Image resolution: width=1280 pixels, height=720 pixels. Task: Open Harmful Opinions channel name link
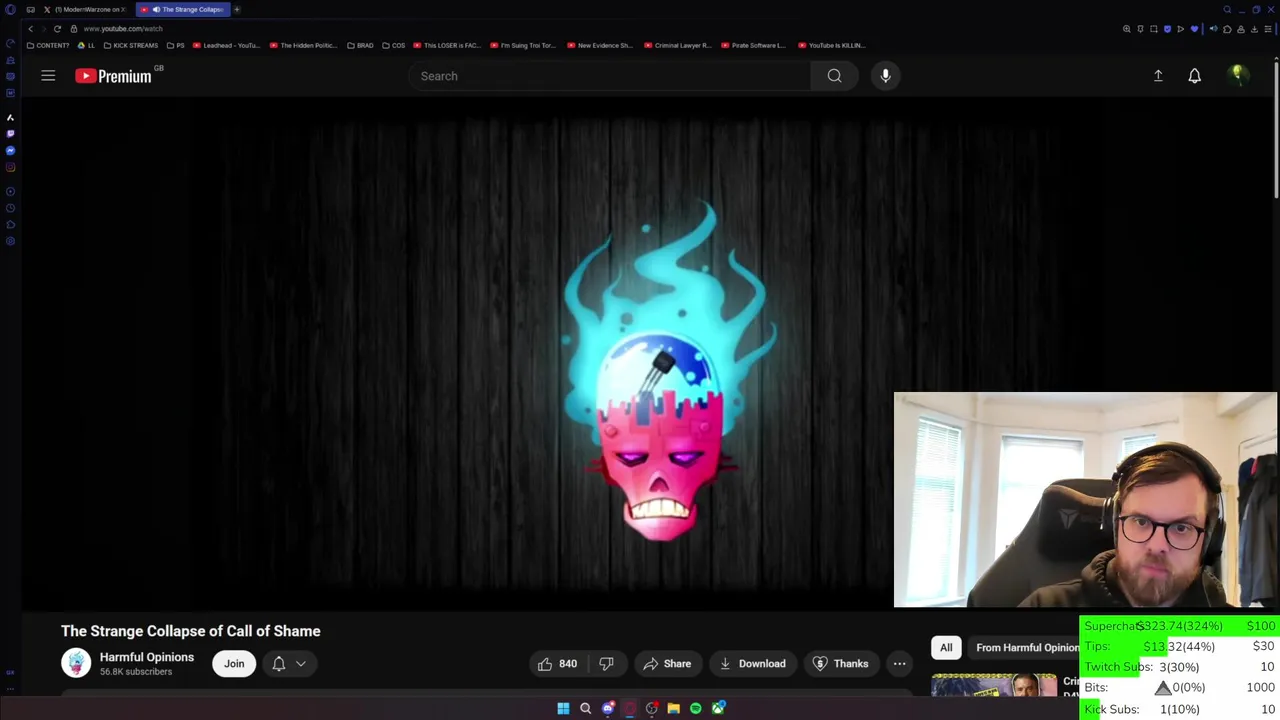point(147,657)
